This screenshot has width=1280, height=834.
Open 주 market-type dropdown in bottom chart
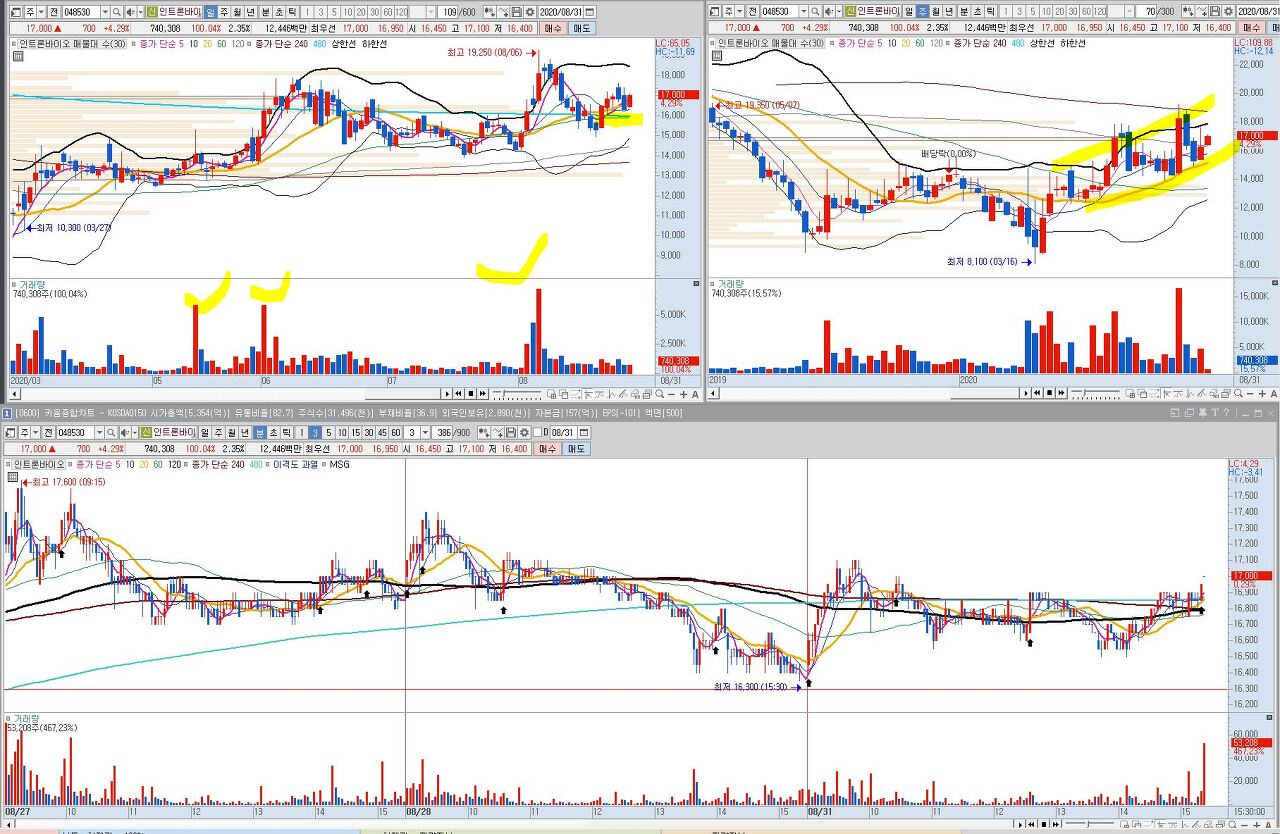click(x=36, y=431)
